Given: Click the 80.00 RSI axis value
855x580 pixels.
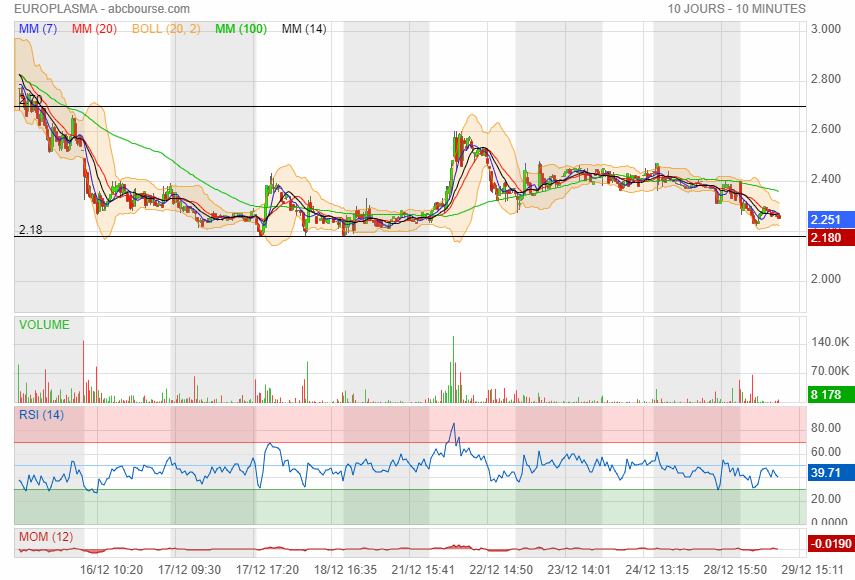Looking at the screenshot, I should coord(826,428).
